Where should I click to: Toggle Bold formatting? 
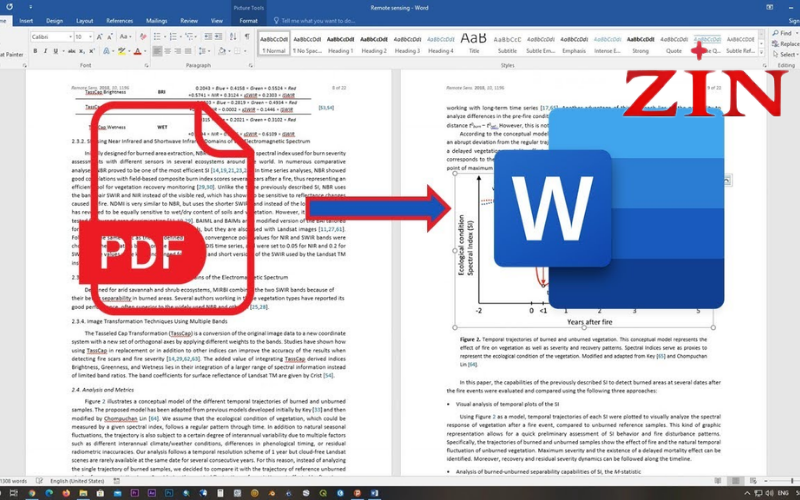tap(35, 51)
